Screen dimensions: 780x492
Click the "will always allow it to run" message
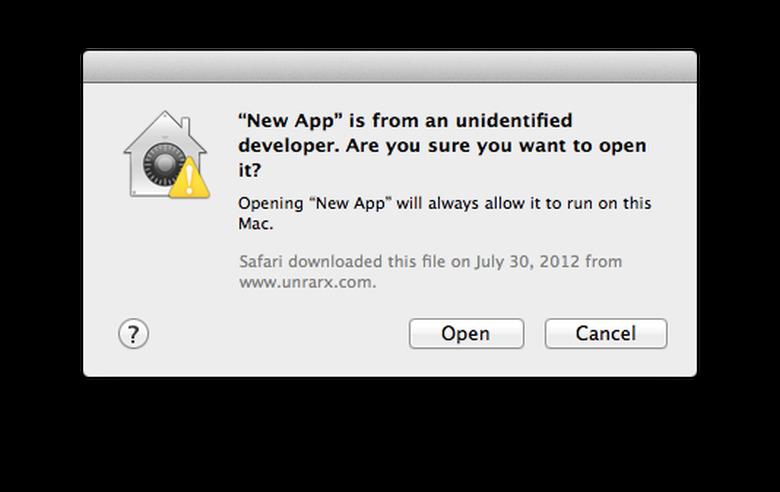pyautogui.click(x=445, y=213)
